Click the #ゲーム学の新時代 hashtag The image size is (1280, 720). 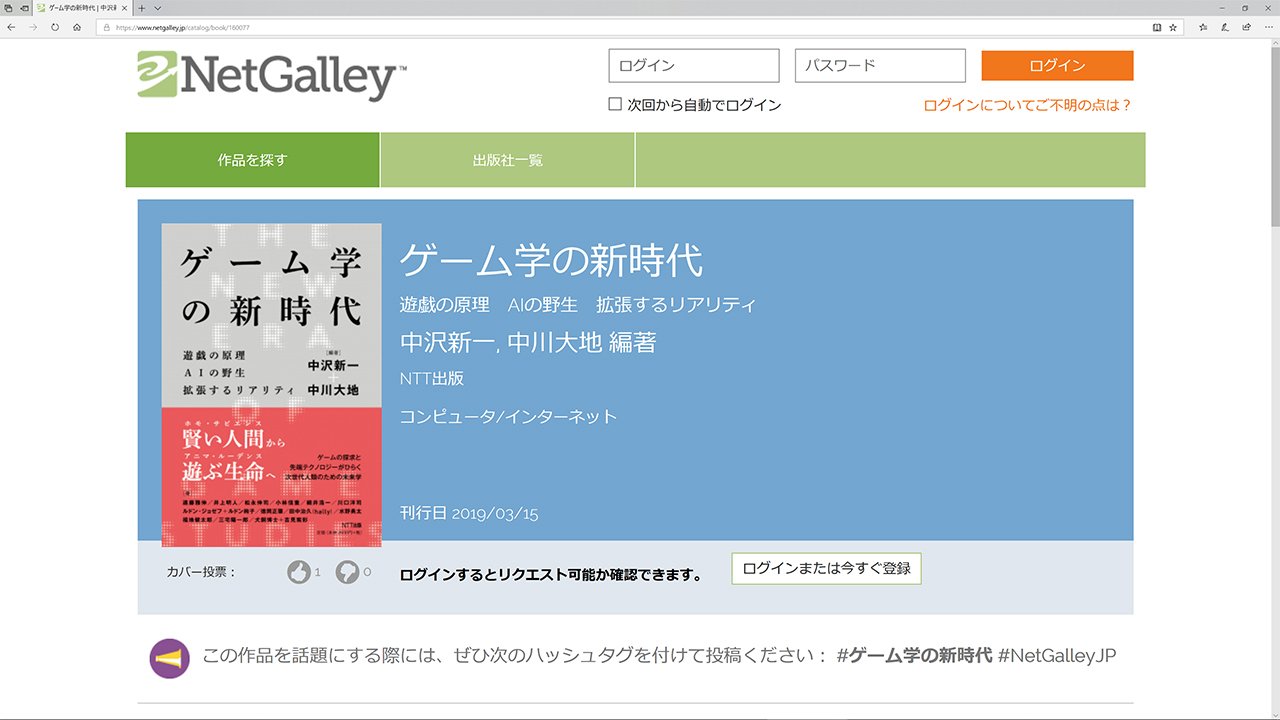(915, 656)
